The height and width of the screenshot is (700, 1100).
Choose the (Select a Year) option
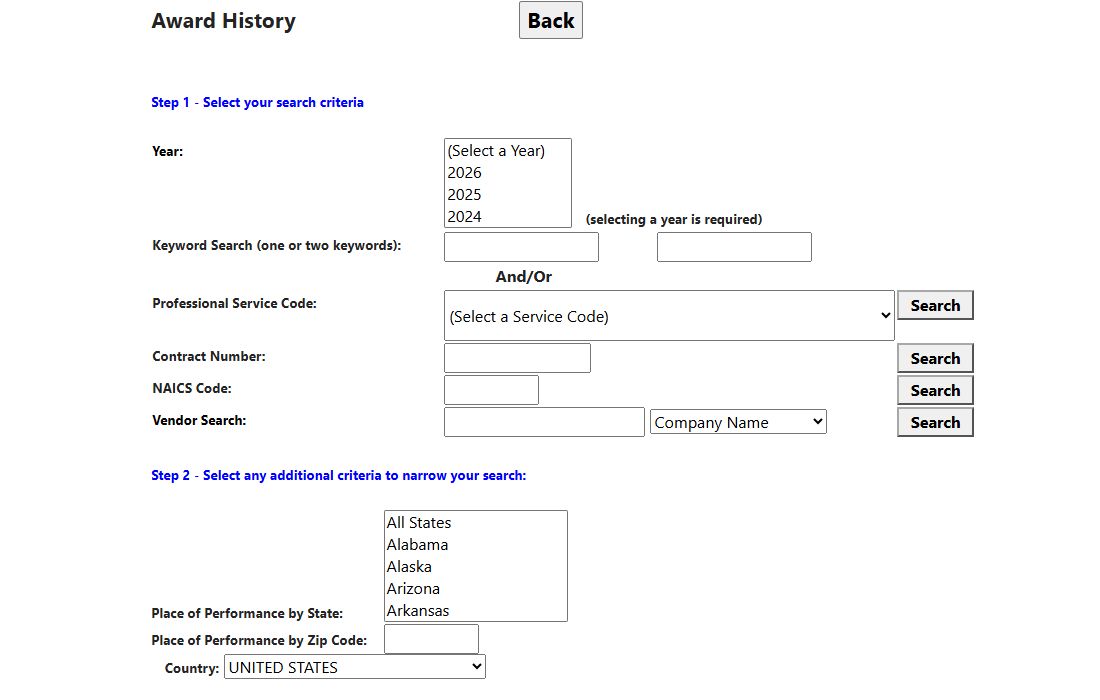[508, 151]
